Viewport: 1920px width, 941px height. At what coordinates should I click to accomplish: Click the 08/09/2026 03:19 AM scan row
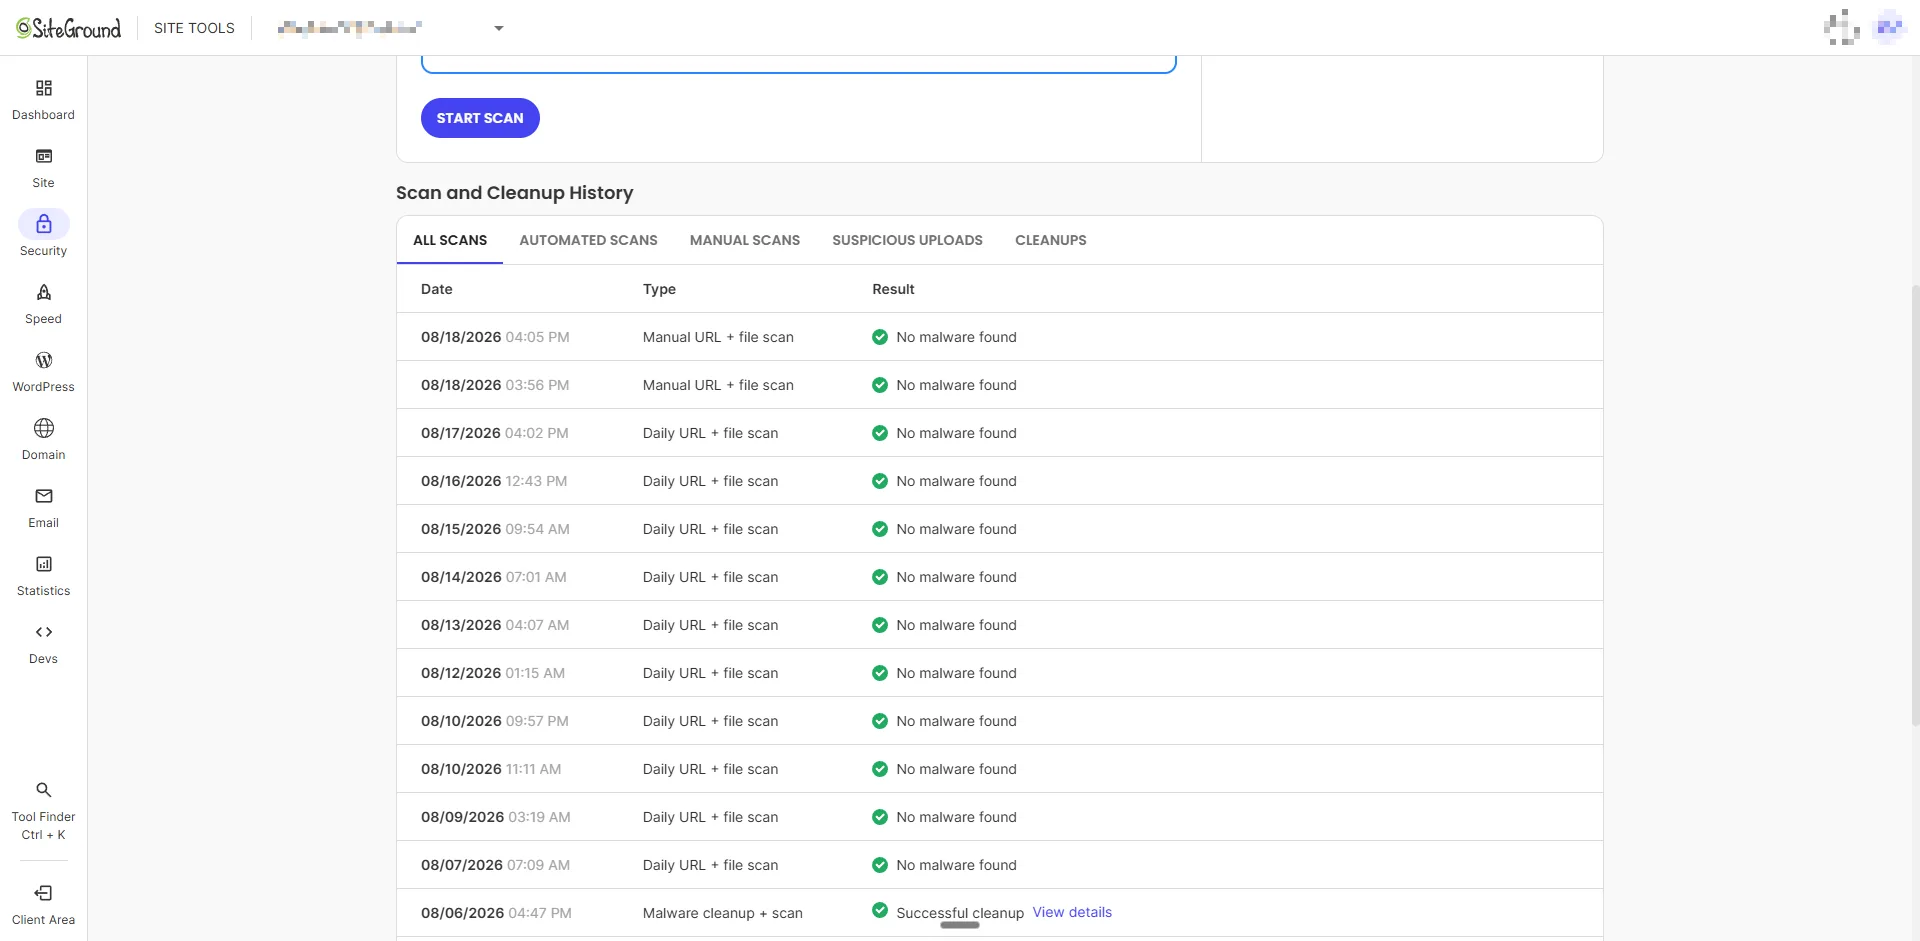[1000, 817]
